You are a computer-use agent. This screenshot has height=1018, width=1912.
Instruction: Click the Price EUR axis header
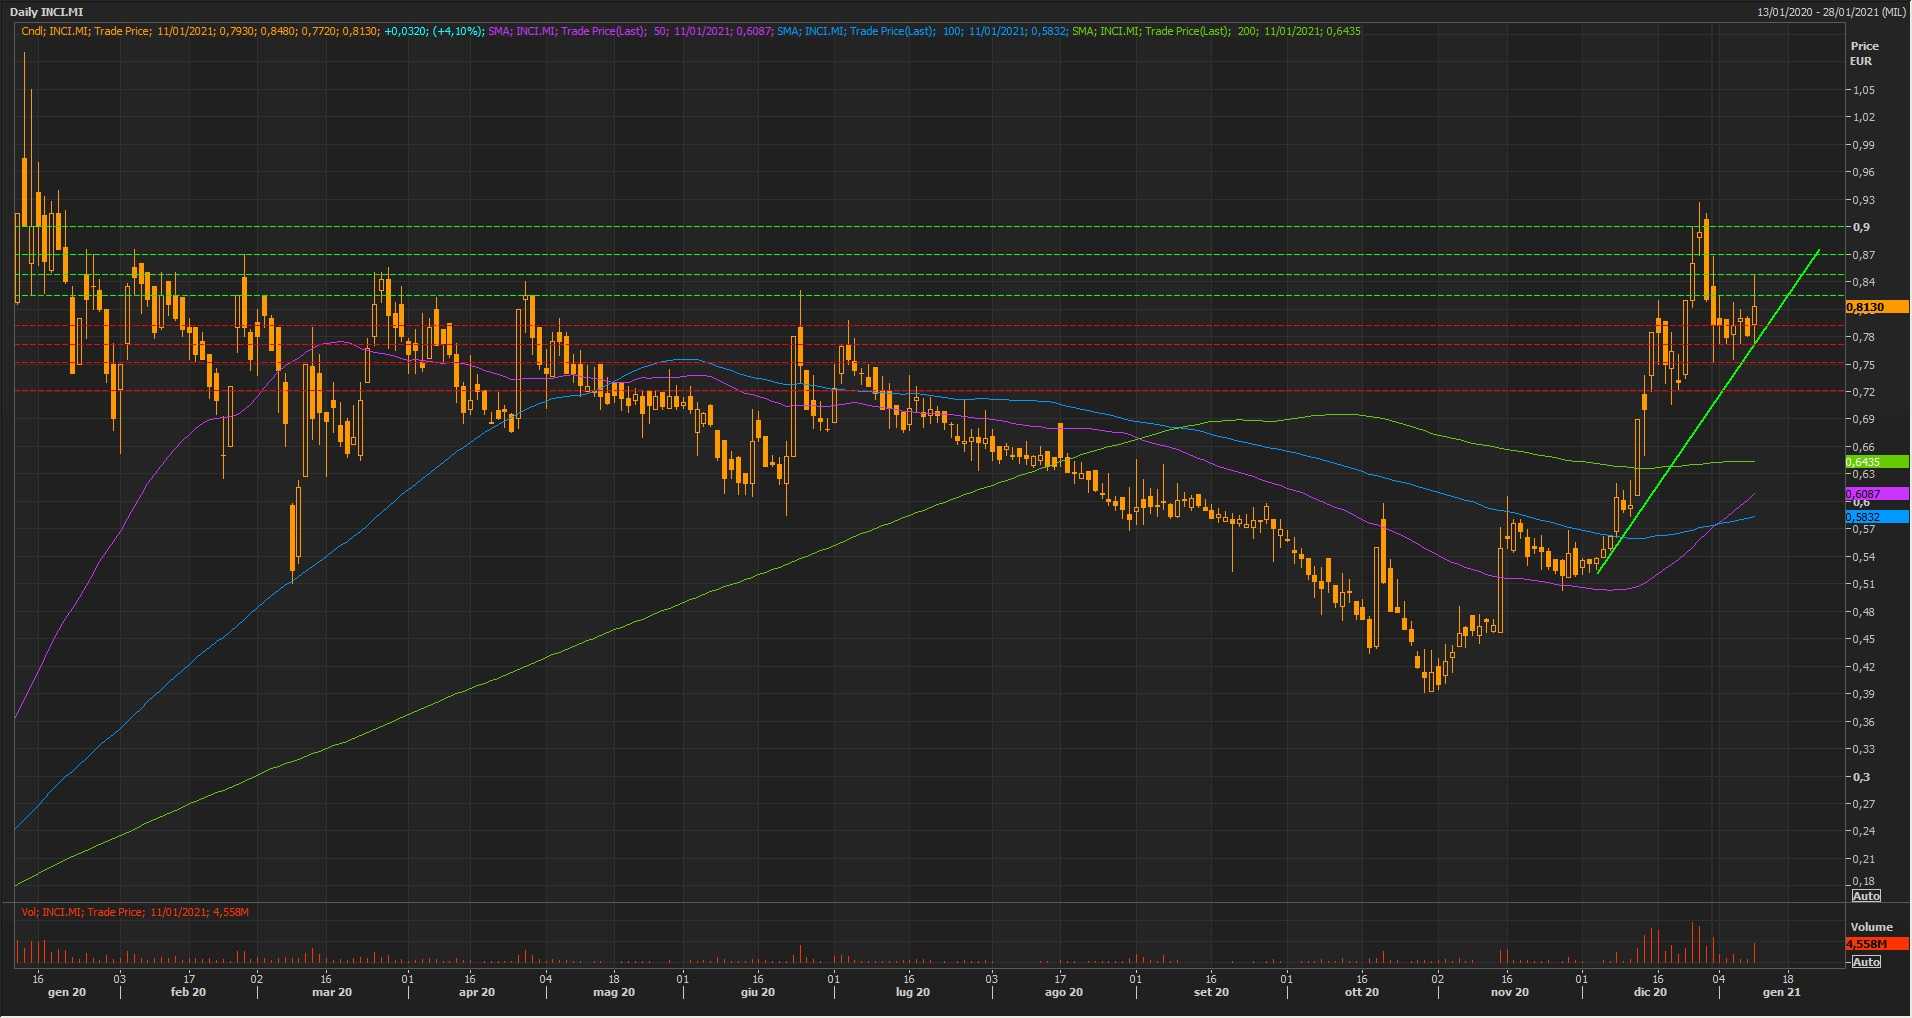1864,53
